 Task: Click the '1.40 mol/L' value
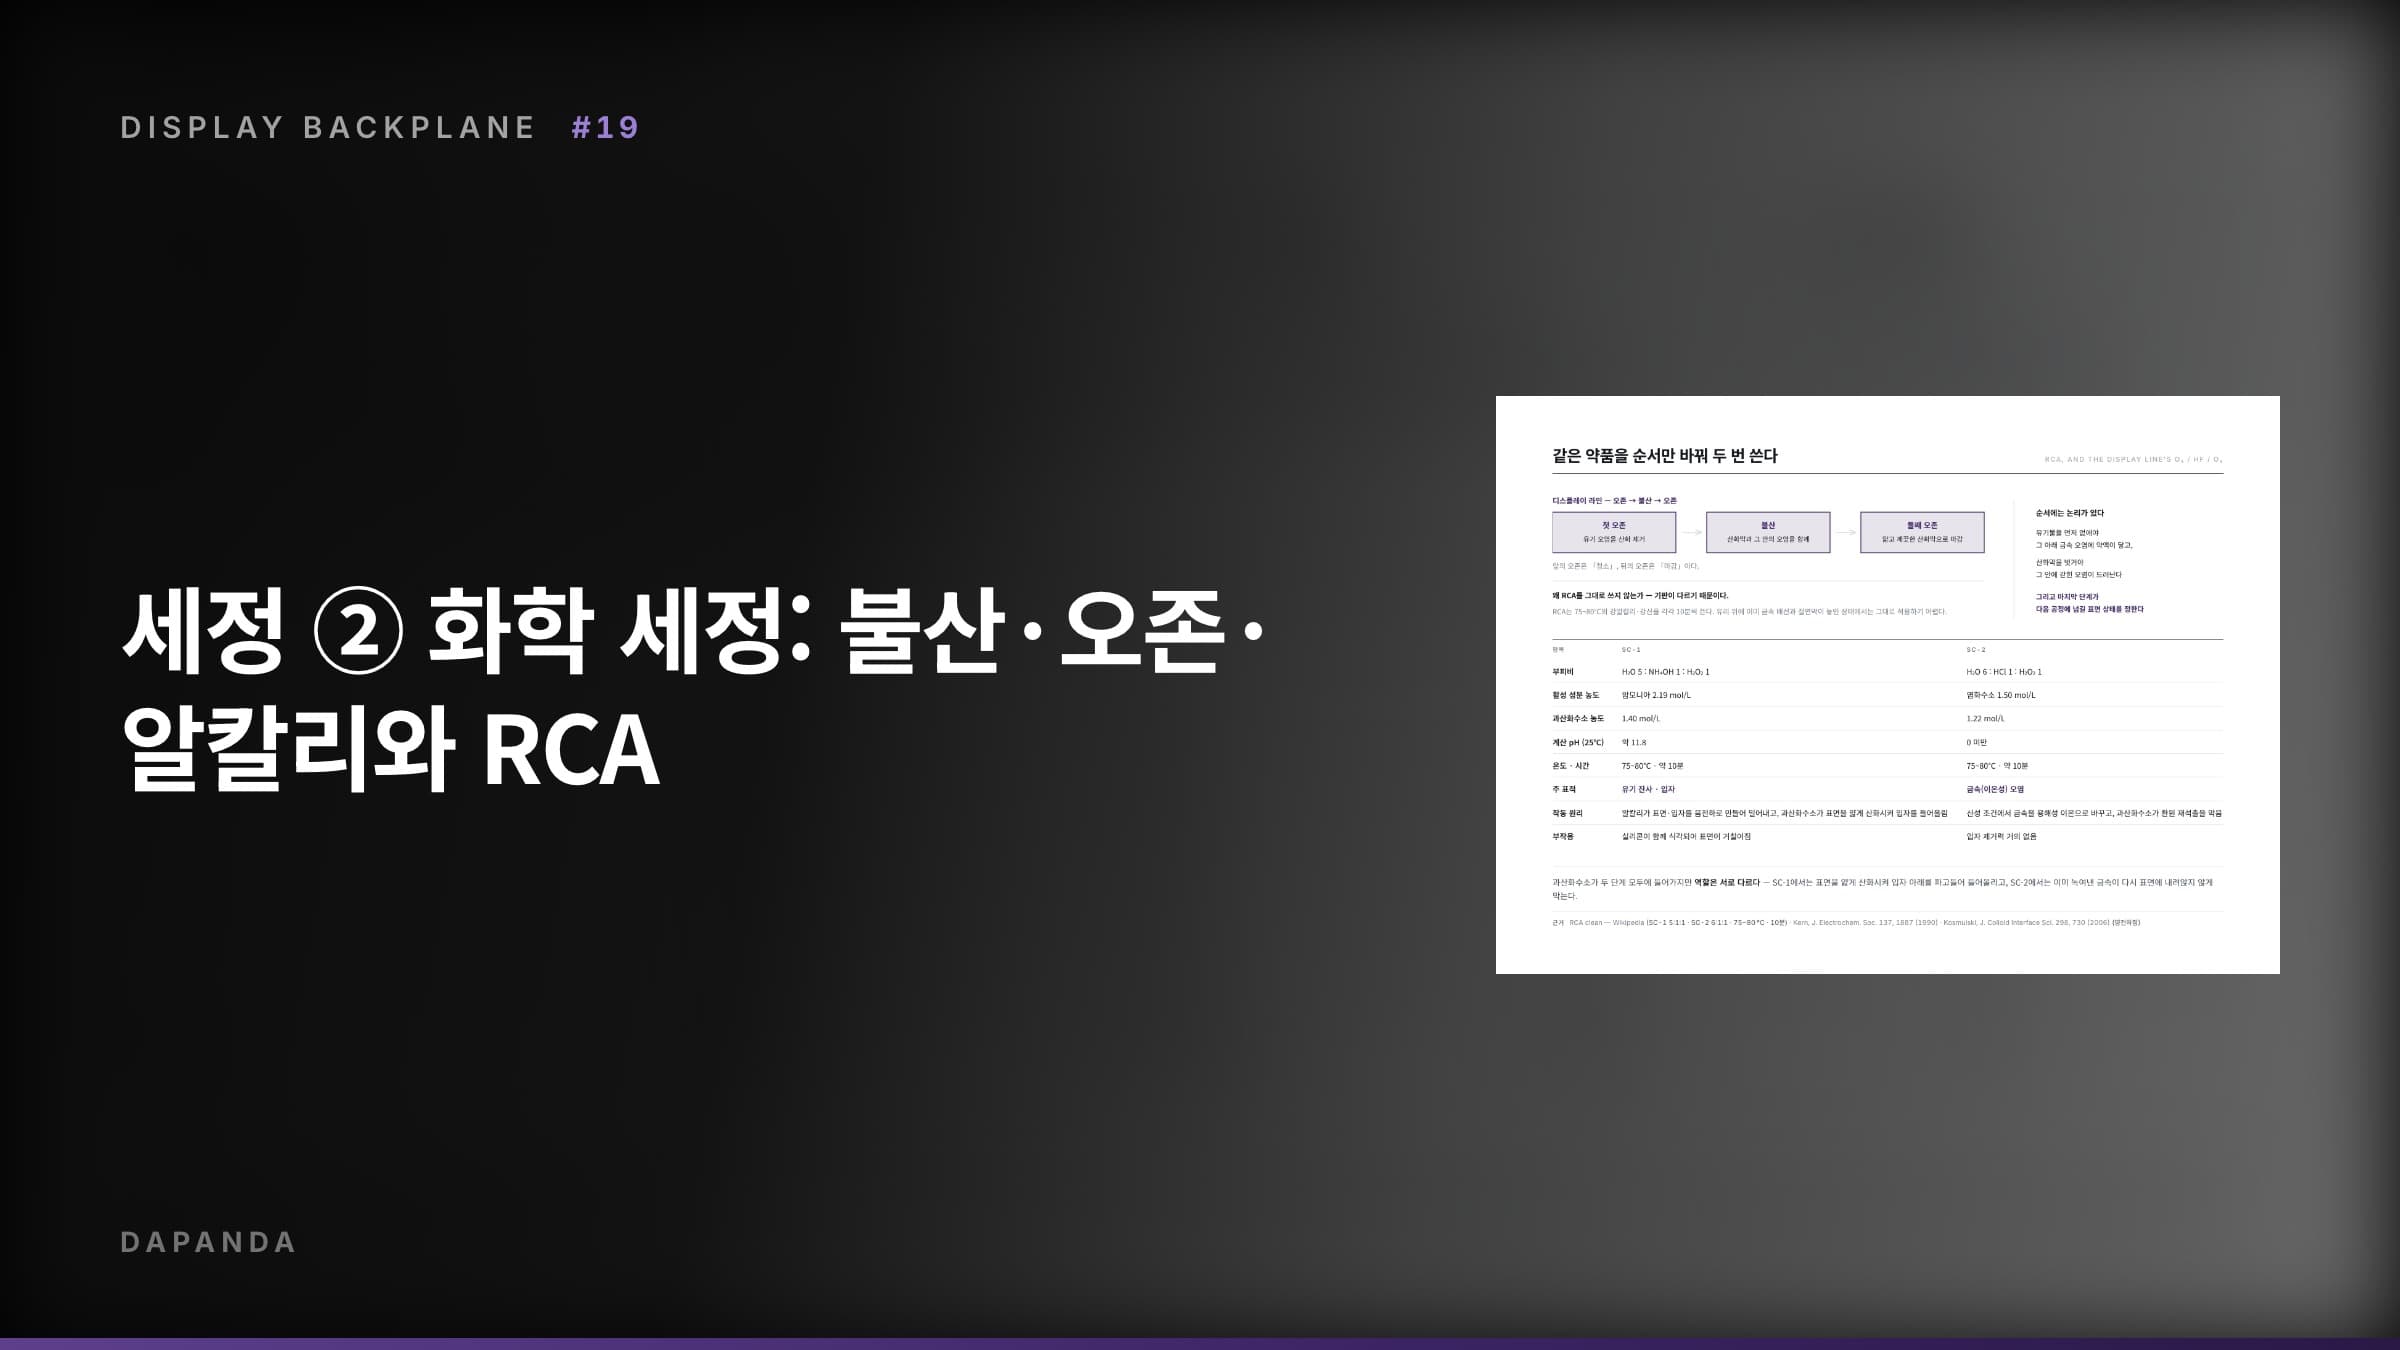click(1641, 719)
